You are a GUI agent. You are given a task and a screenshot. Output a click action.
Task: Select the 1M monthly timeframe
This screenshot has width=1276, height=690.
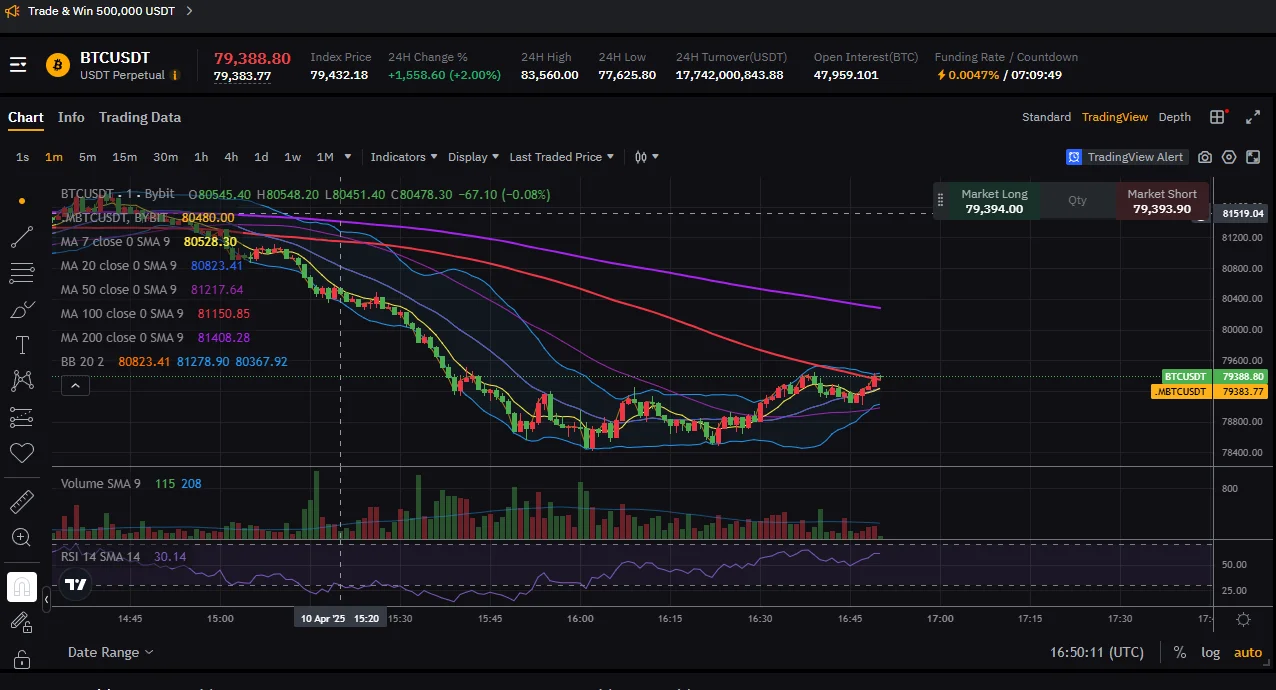click(325, 157)
